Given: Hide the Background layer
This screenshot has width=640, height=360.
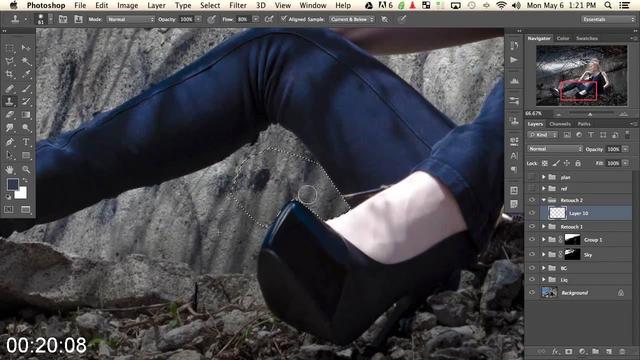Looking at the screenshot, I should (x=531, y=293).
